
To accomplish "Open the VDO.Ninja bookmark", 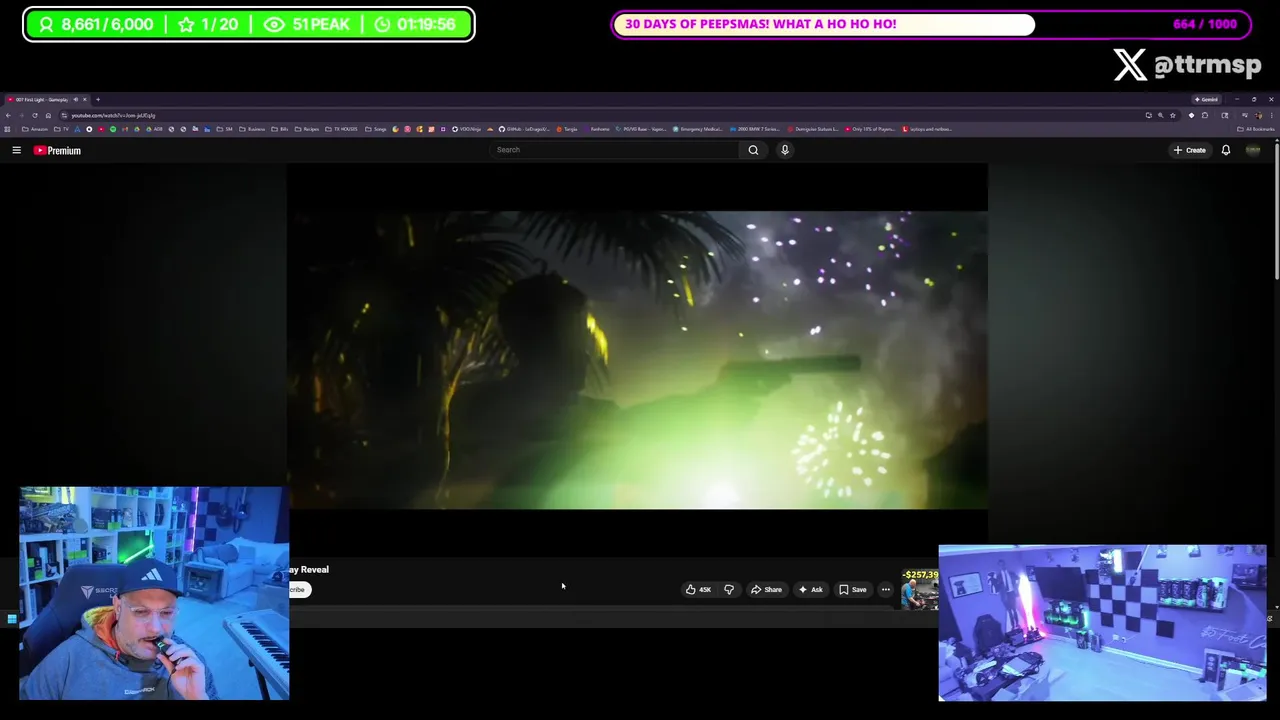I will tap(468, 129).
